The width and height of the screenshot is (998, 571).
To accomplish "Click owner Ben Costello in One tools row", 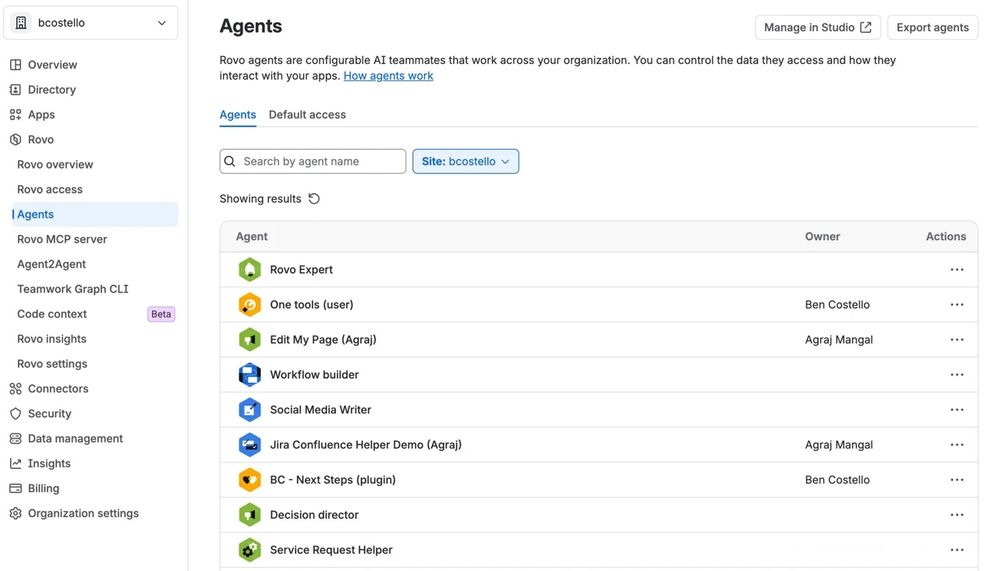I will (837, 304).
